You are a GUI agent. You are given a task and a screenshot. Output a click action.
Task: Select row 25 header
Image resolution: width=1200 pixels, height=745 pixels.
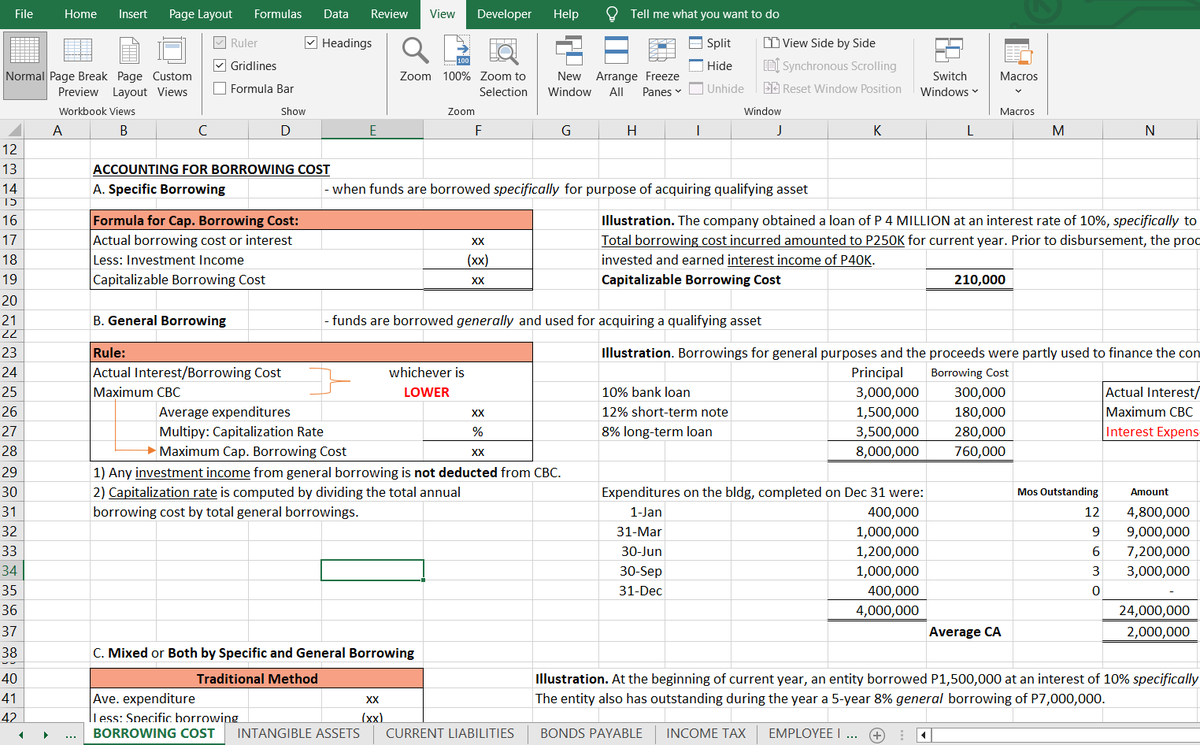[10, 393]
